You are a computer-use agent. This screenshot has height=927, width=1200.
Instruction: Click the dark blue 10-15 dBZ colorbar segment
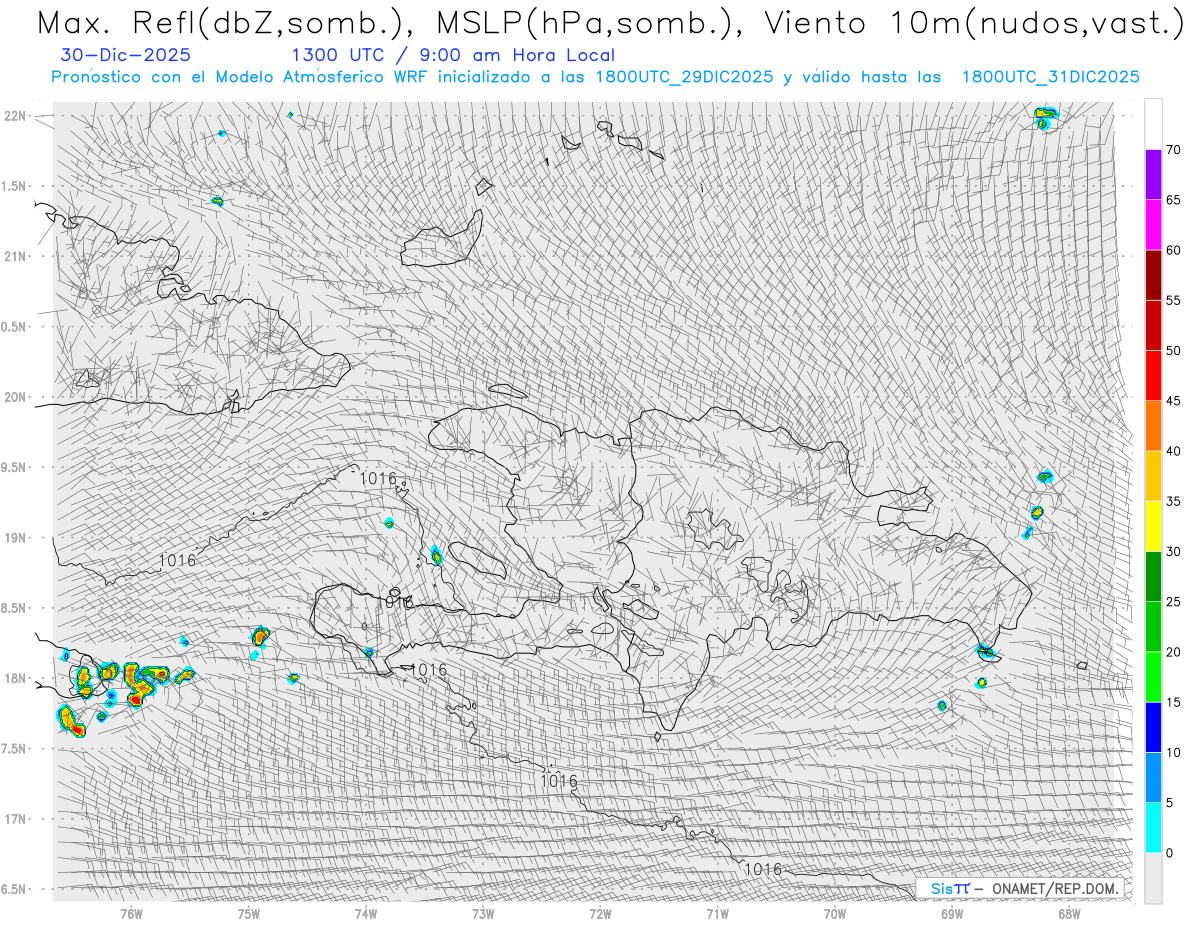coord(1153,727)
